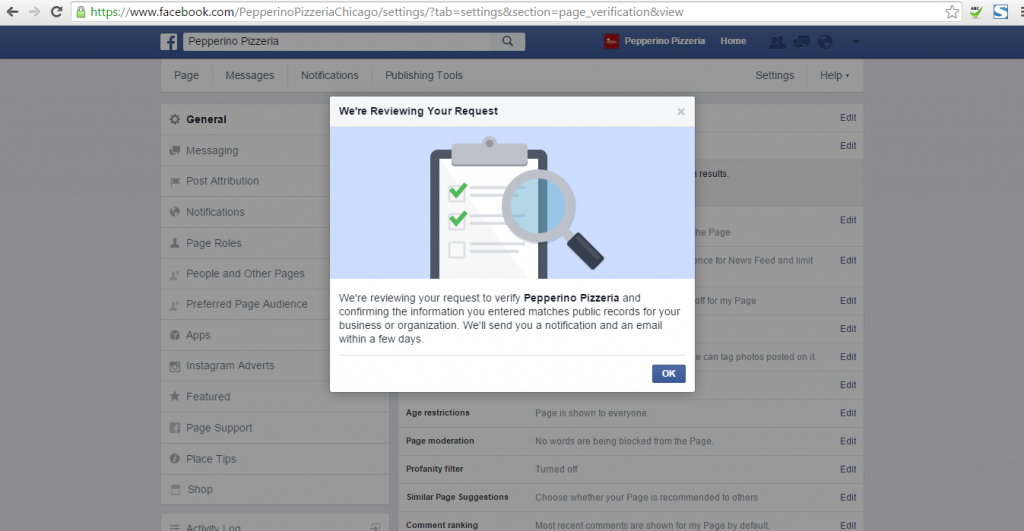This screenshot has width=1024, height=531.
Task: Edit Similar Page Suggestions setting
Action: tap(848, 497)
